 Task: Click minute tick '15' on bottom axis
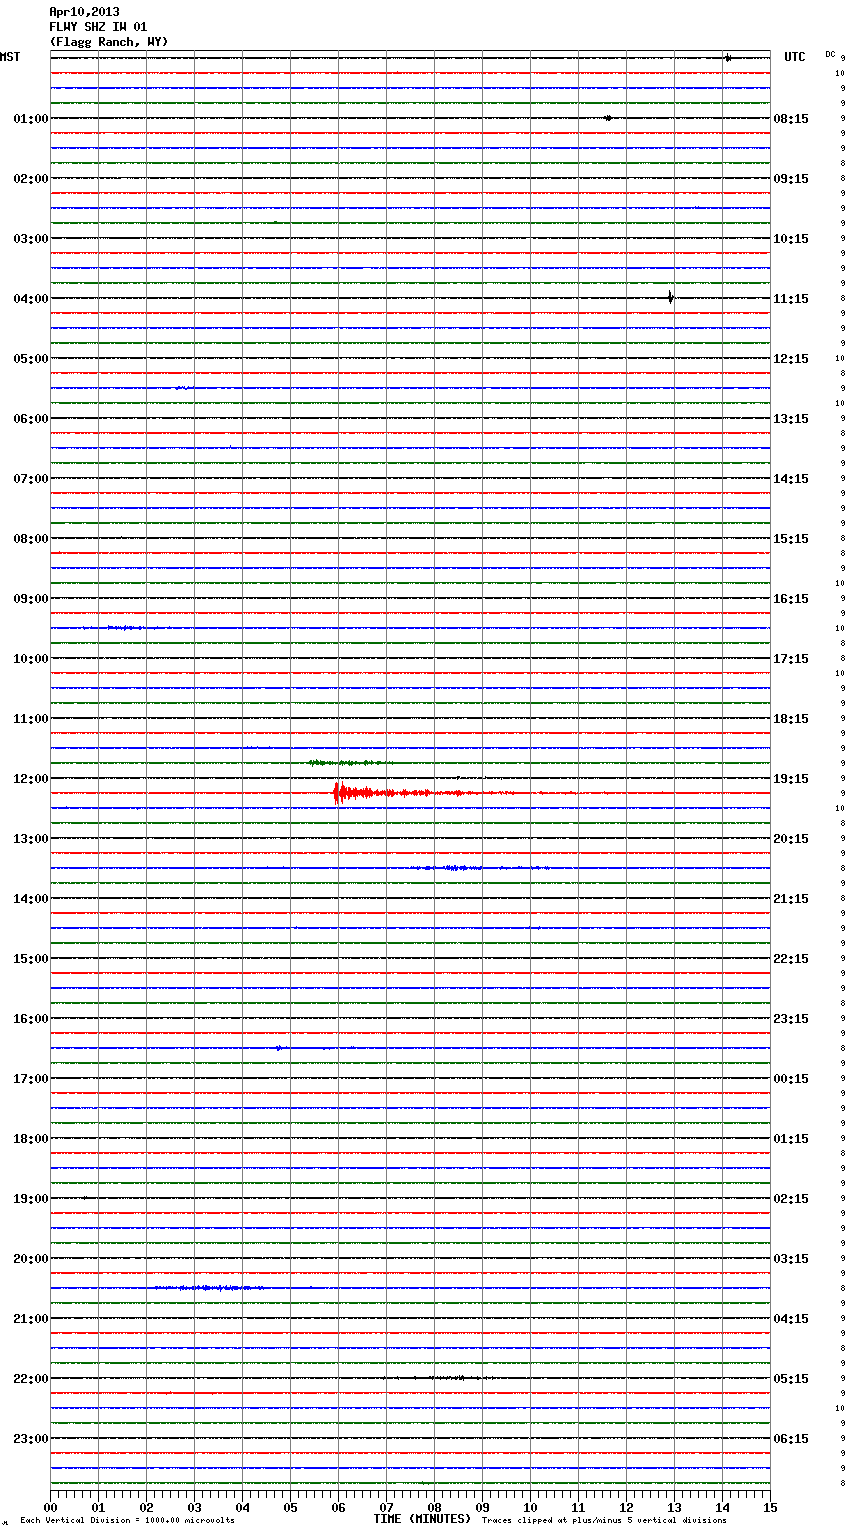click(x=770, y=1507)
